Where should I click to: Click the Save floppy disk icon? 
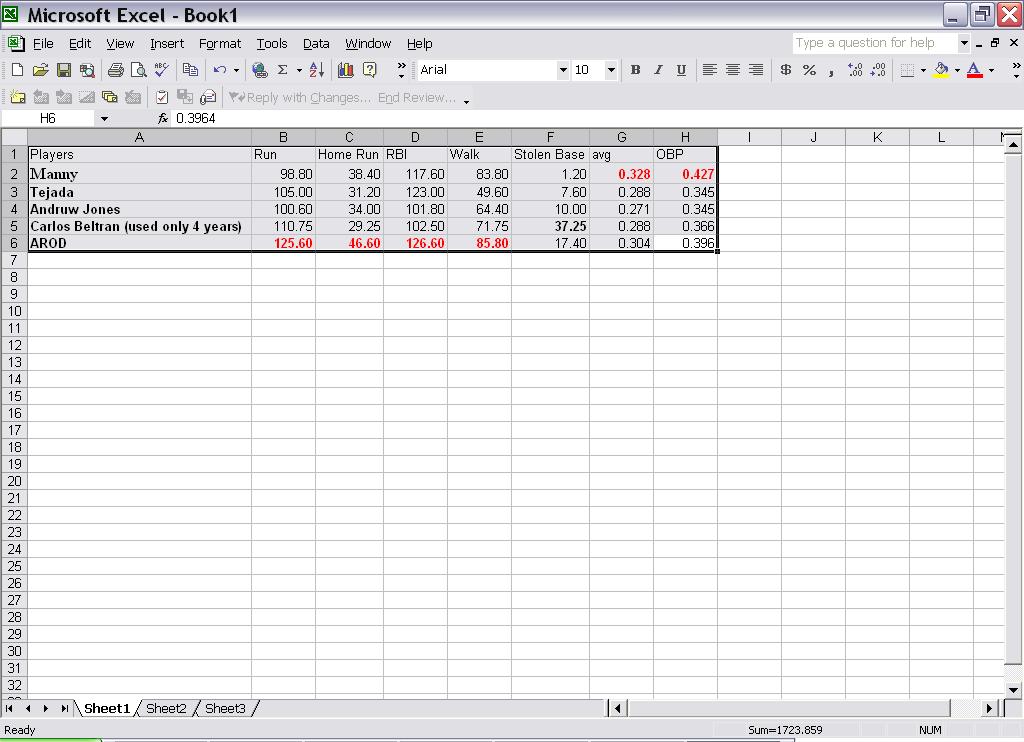coord(63,70)
